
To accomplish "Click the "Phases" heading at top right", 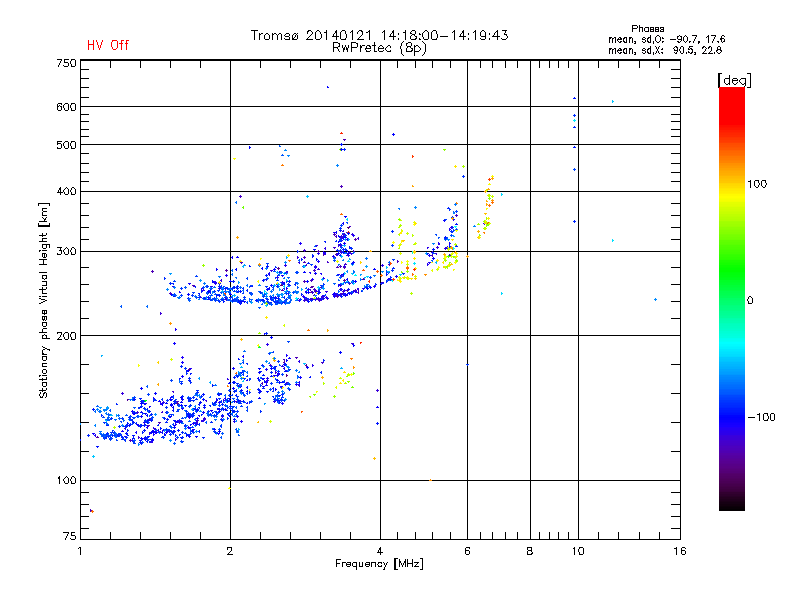I will point(647,29).
